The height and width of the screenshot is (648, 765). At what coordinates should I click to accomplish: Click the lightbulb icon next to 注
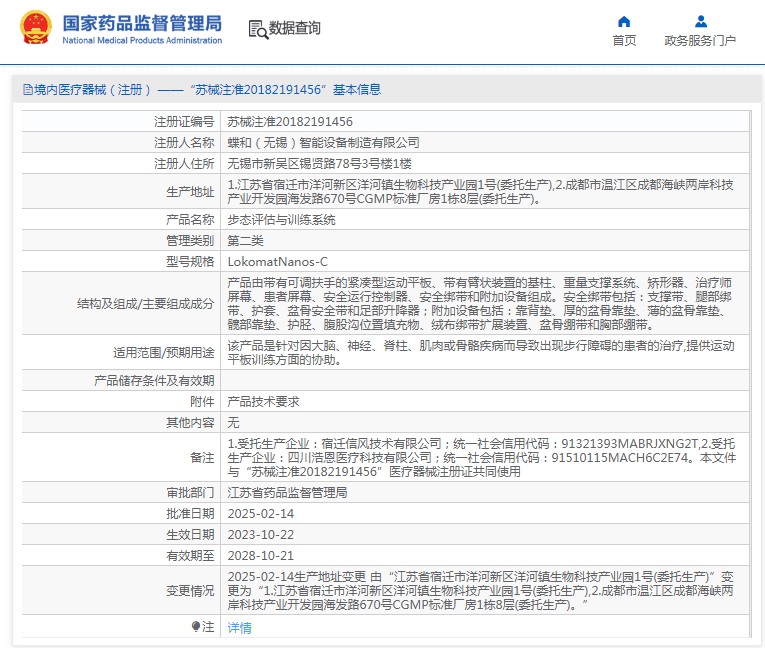click(x=196, y=626)
